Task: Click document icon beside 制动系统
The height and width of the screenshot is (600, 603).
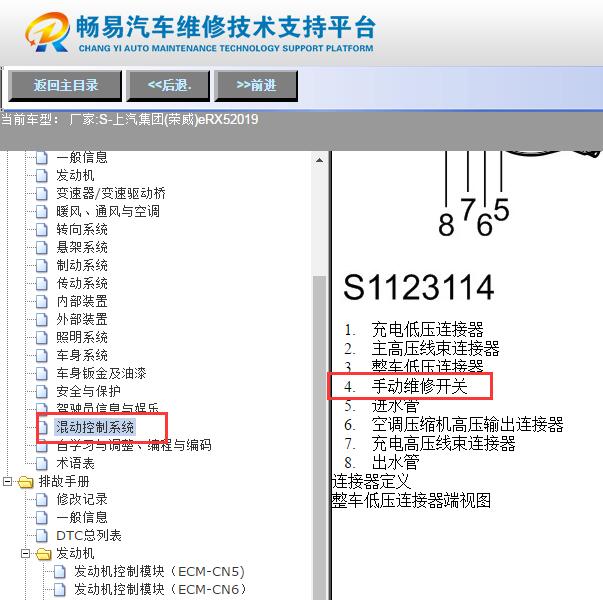Action: pyautogui.click(x=42, y=266)
